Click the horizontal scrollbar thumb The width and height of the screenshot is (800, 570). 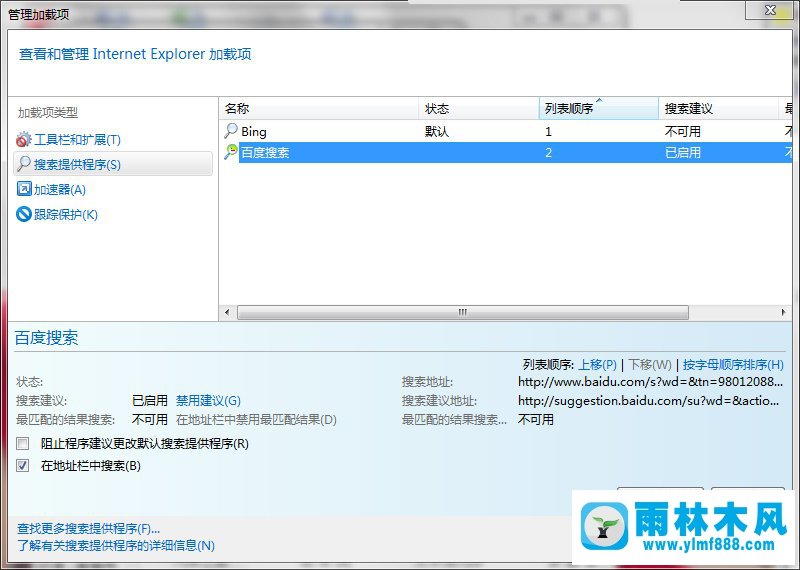tap(463, 312)
